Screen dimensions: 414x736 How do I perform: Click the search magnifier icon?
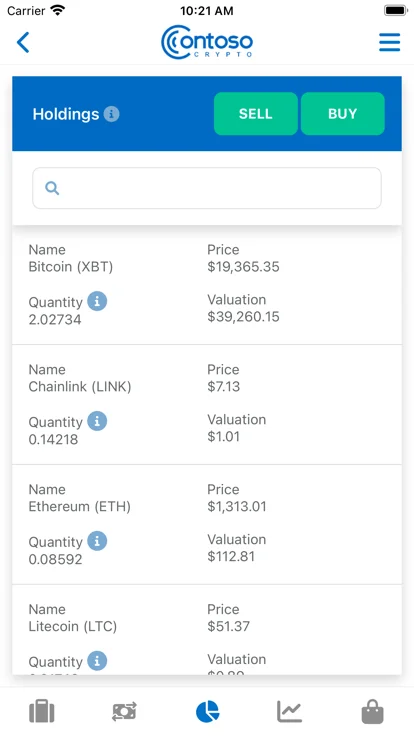click(x=52, y=188)
